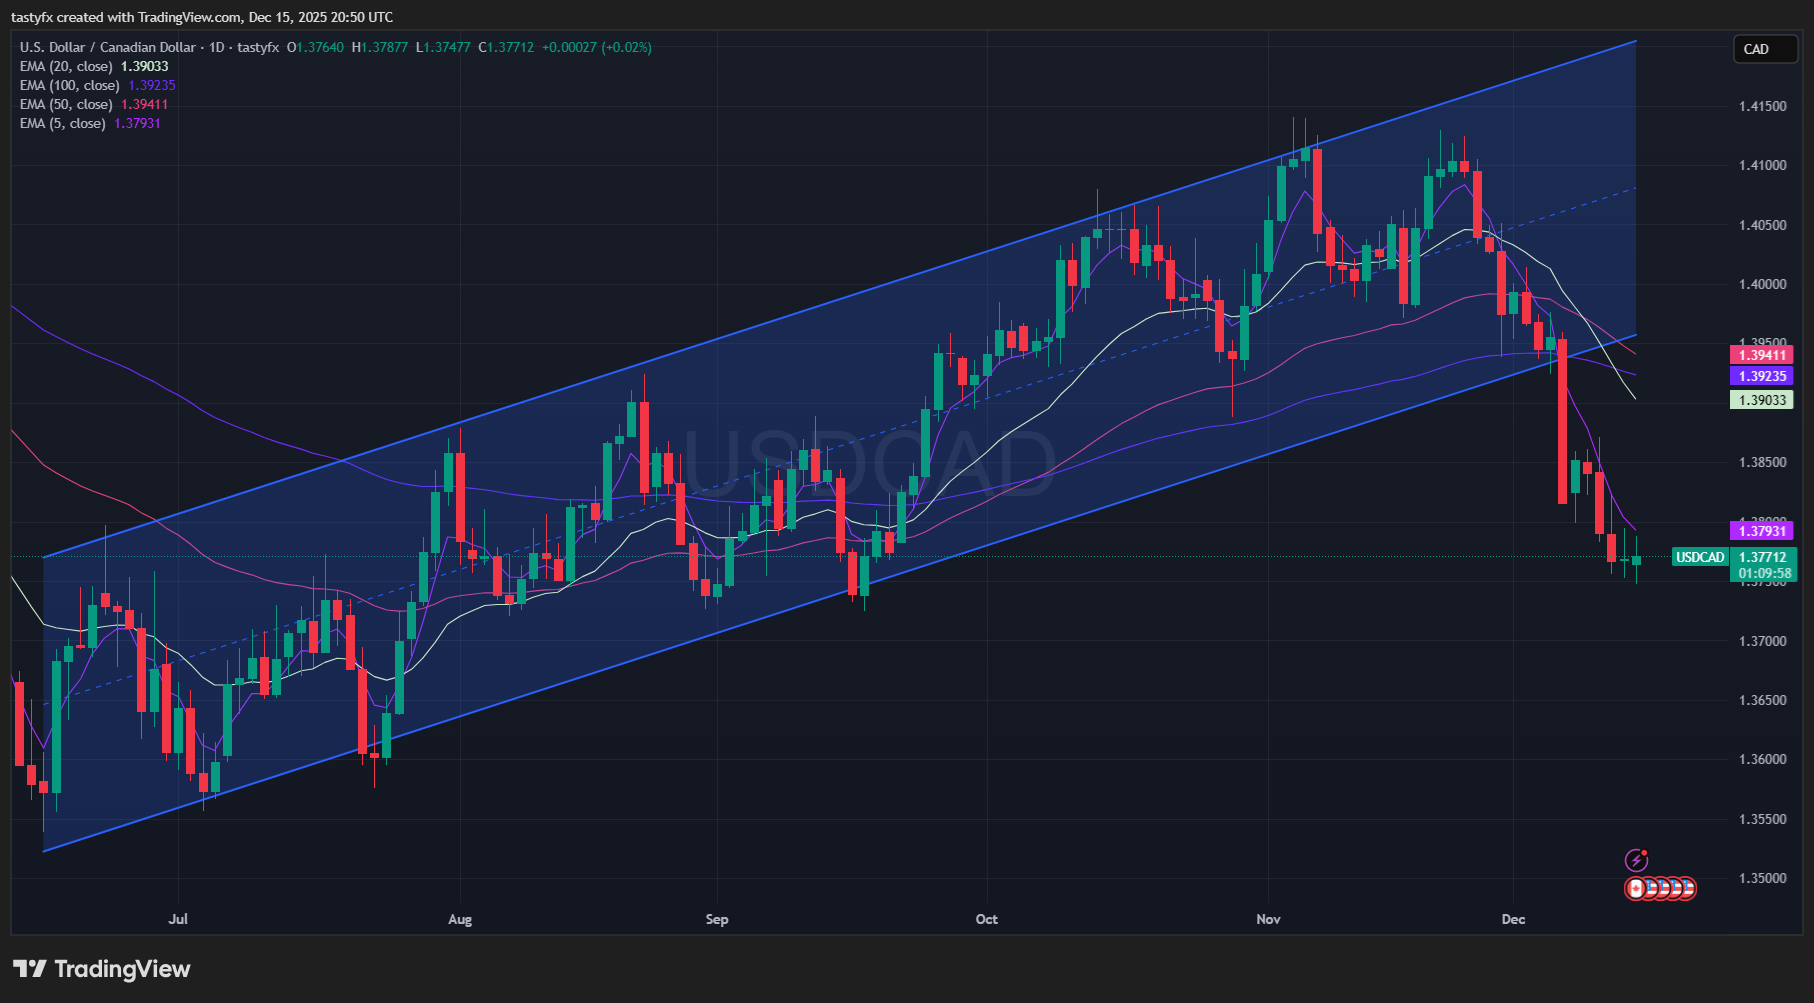The height and width of the screenshot is (1003, 1814).
Task: Toggle the EMA (5, close) indicator in the legend
Action: tap(62, 123)
